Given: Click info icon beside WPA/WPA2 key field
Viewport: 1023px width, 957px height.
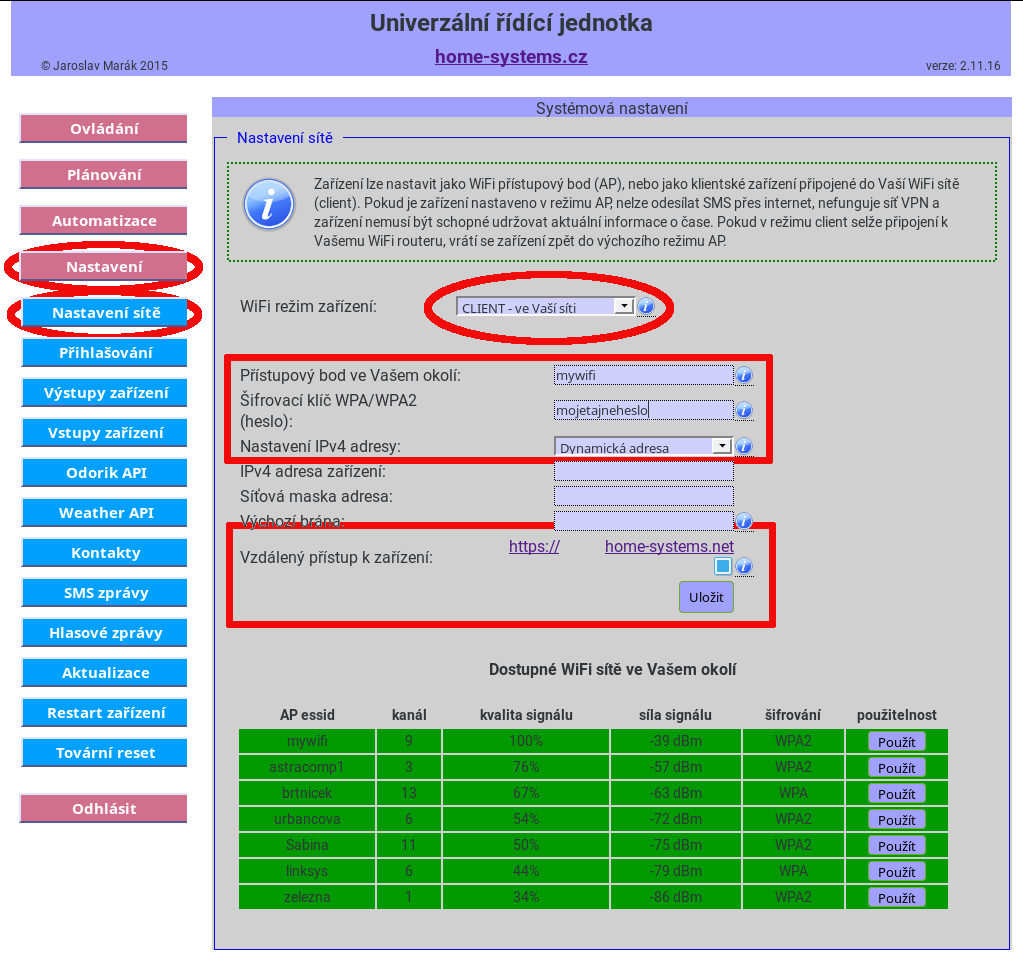Looking at the screenshot, I should [x=743, y=410].
